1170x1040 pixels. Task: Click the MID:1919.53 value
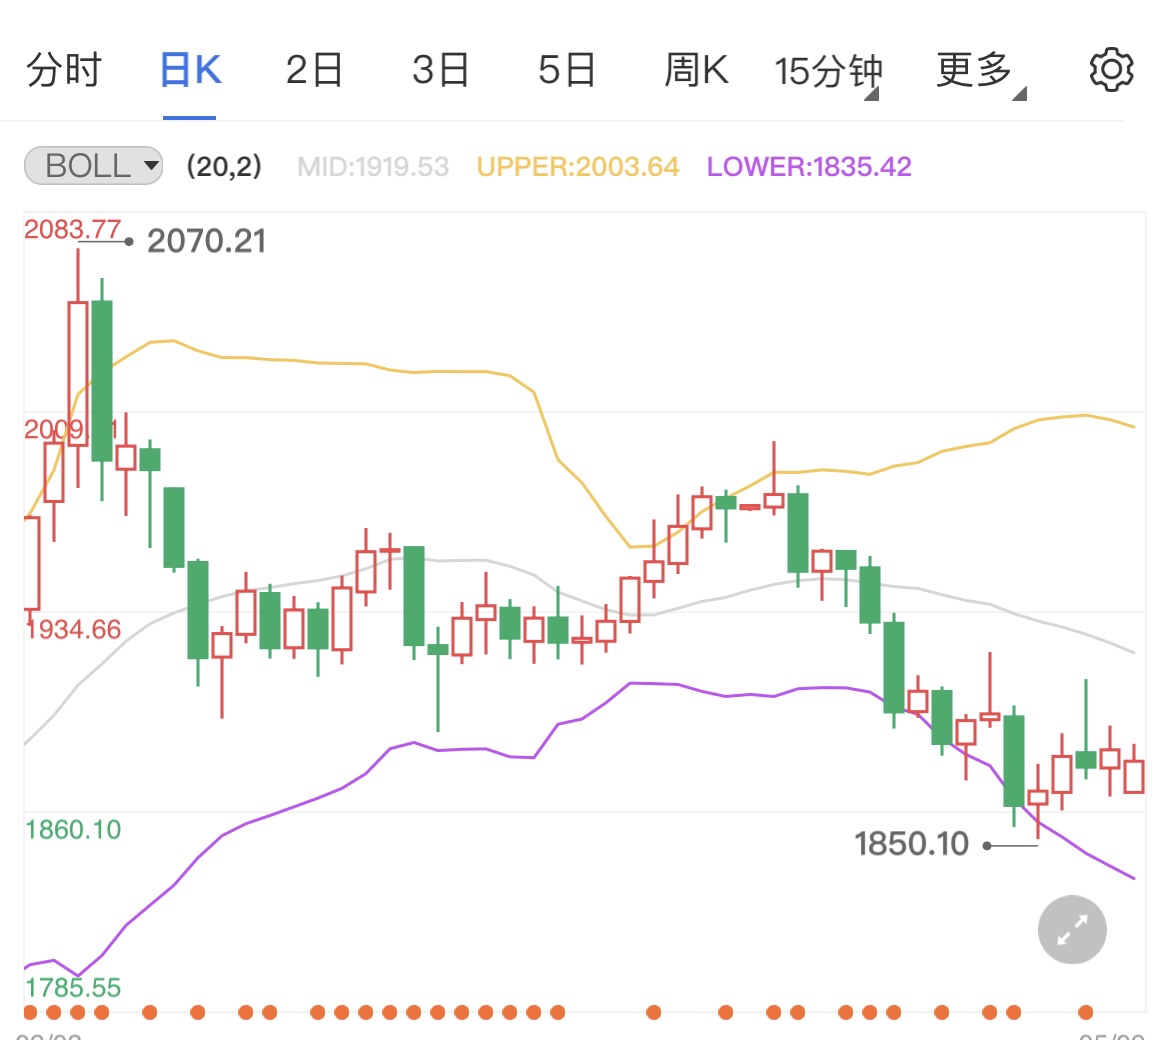pyautogui.click(x=373, y=166)
